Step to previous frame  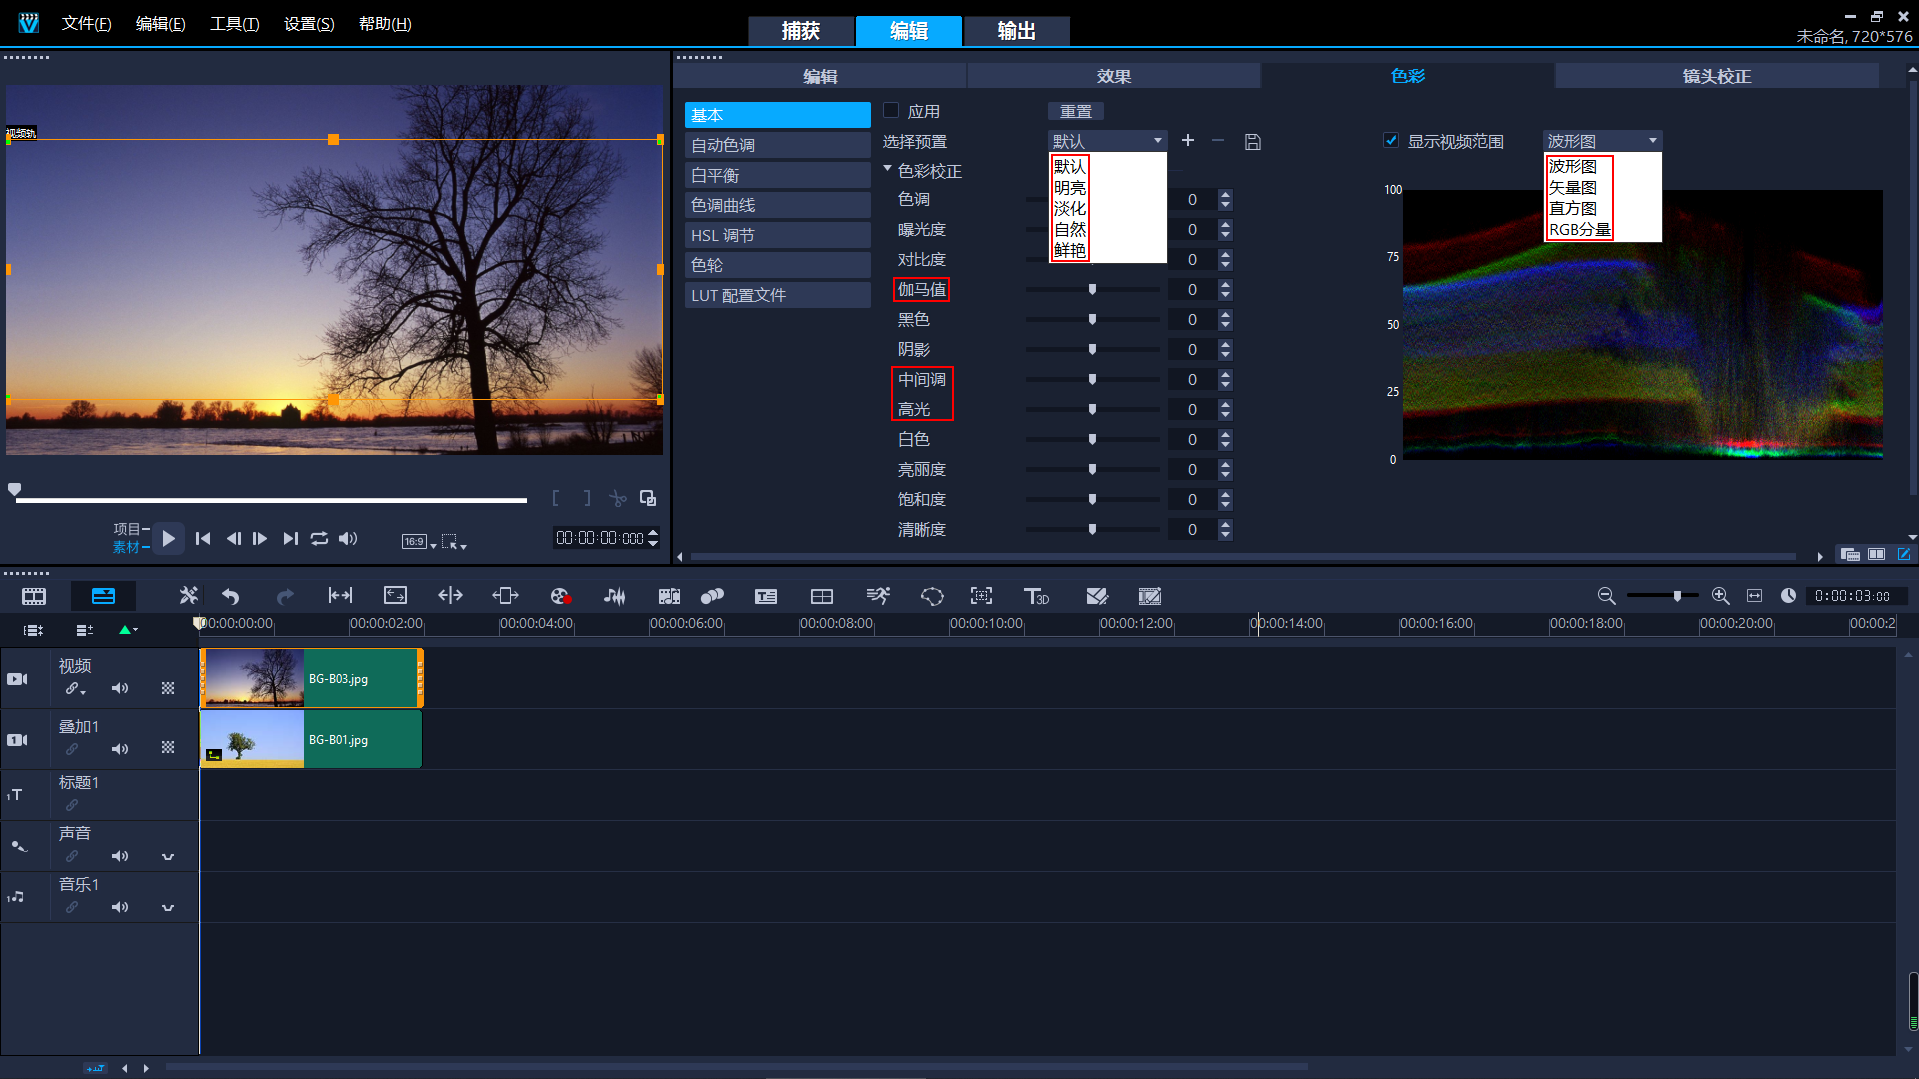click(x=233, y=539)
